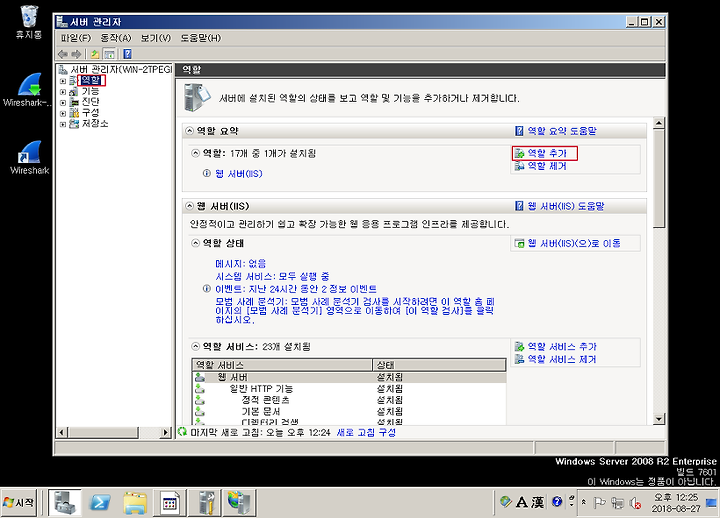Click 이벤트: 지난 24시간 동안 2 정보 이벤트 link
The height and width of the screenshot is (518, 720).
[x=296, y=289]
